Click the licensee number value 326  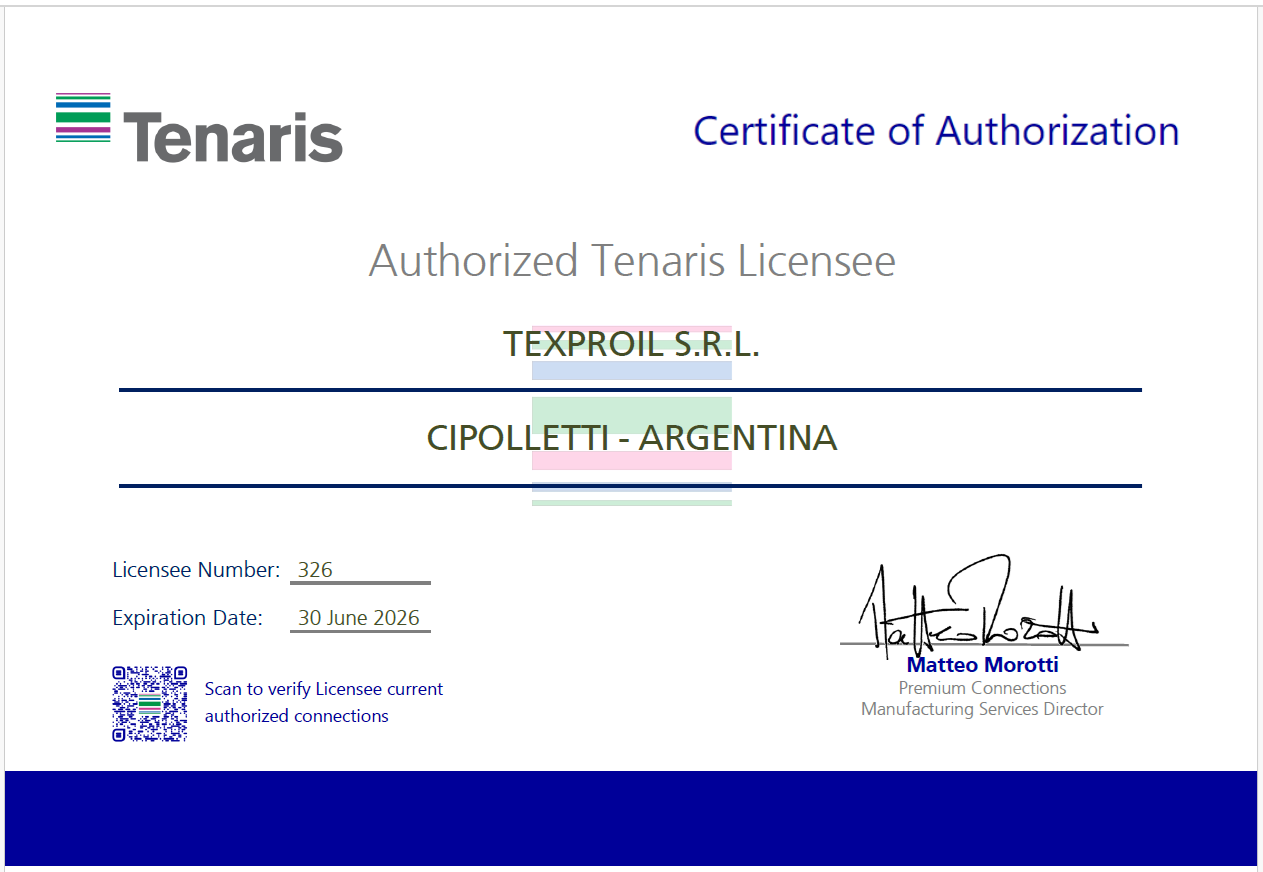point(315,570)
